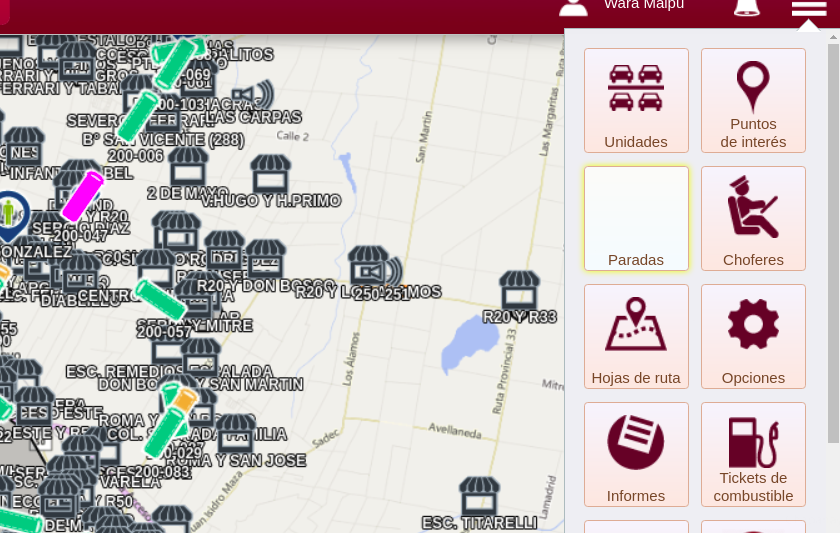Image resolution: width=840 pixels, height=533 pixels.
Task: Select the Choferes driver tile
Action: 753,218
